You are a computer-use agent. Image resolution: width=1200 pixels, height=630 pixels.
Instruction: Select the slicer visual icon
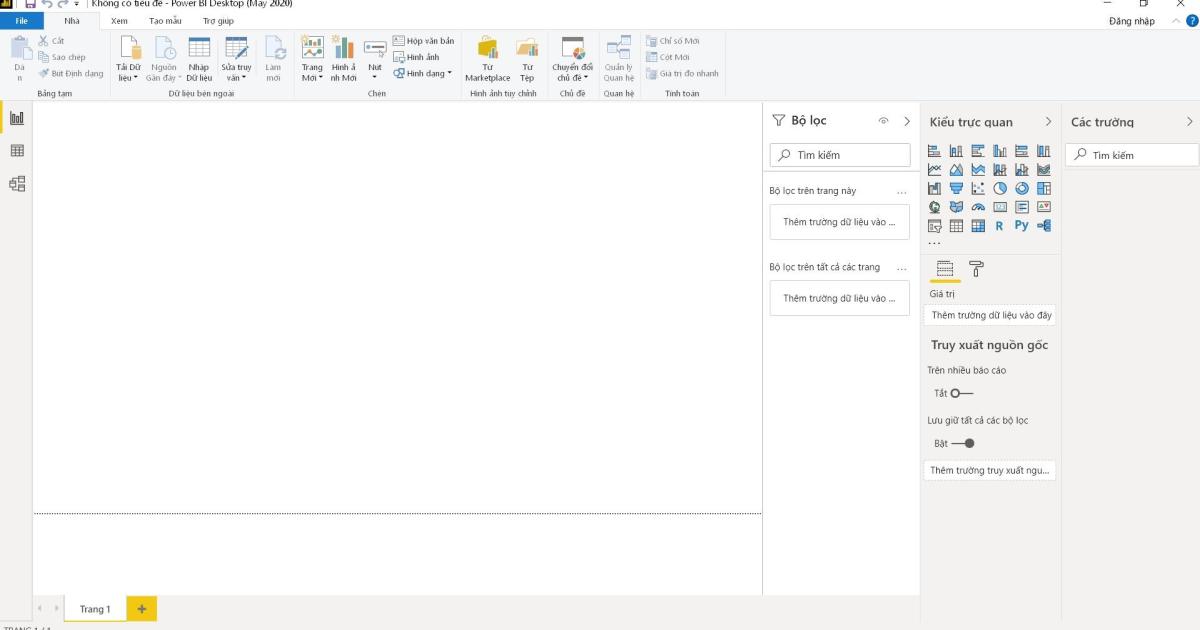coord(934,226)
